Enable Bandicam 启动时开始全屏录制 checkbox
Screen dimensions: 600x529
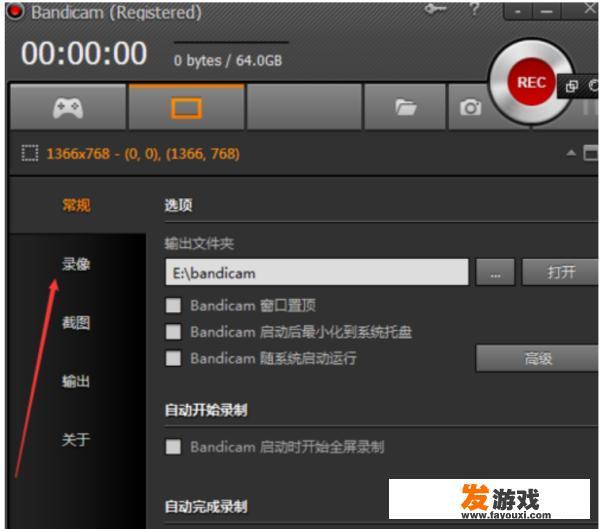click(x=173, y=447)
